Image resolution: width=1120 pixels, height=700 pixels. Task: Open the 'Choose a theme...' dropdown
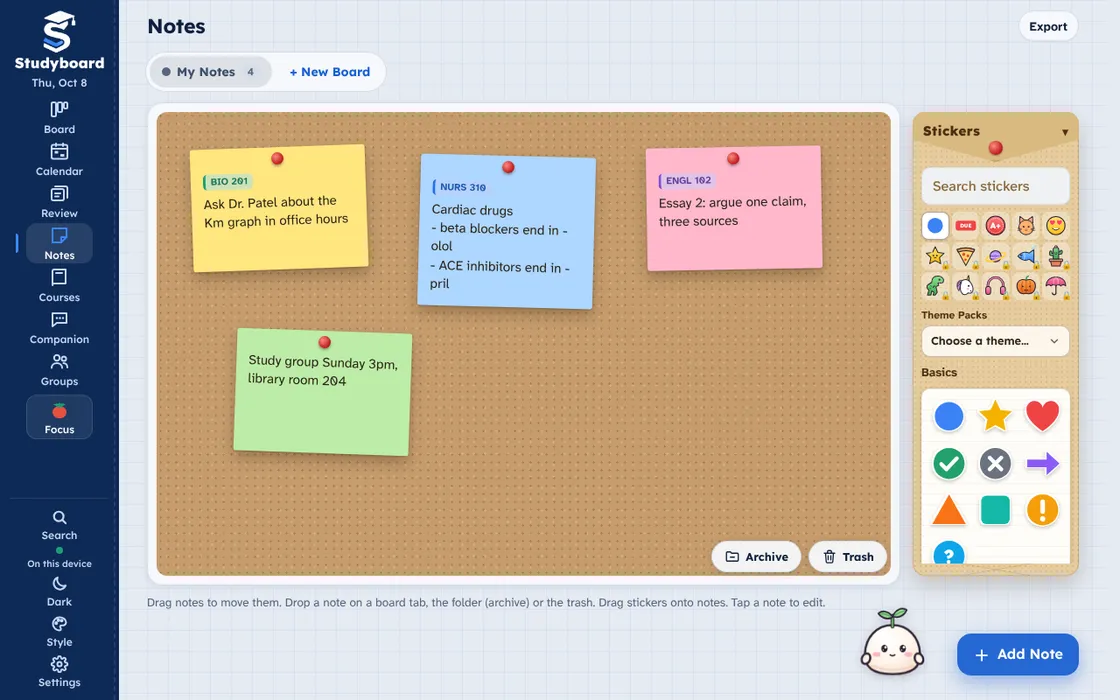(995, 341)
